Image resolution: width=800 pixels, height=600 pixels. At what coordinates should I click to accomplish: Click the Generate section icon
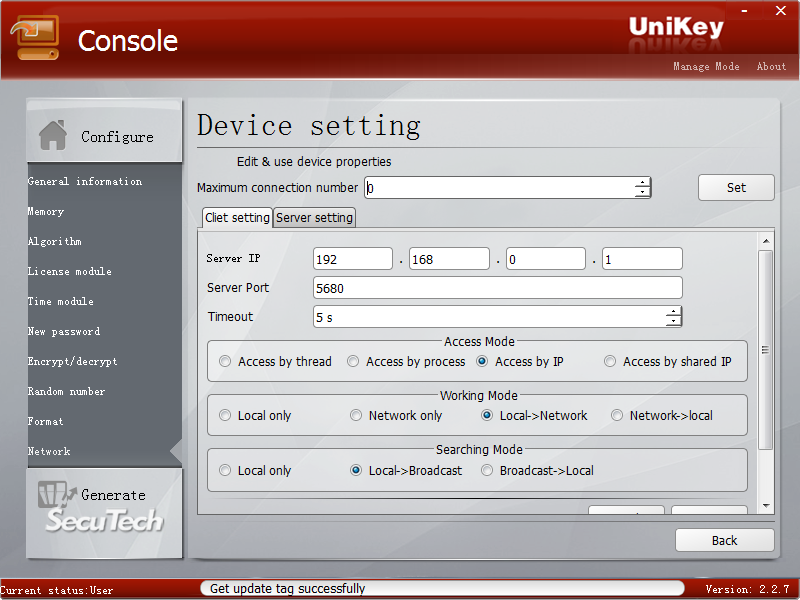[57, 494]
